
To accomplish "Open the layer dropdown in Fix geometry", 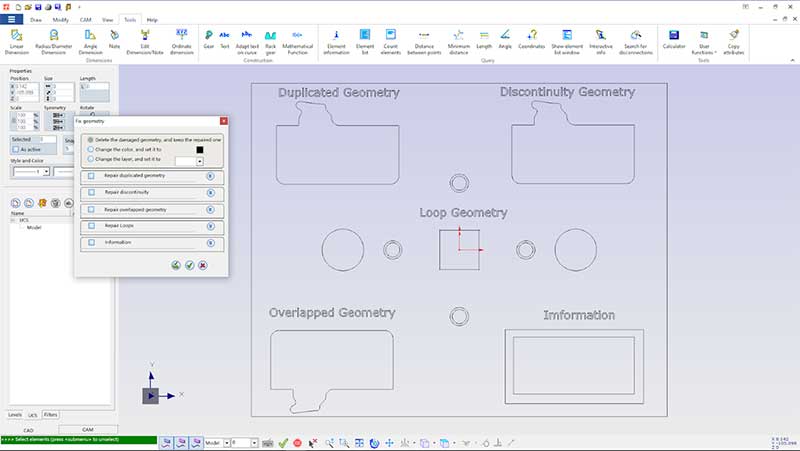I will coord(200,160).
